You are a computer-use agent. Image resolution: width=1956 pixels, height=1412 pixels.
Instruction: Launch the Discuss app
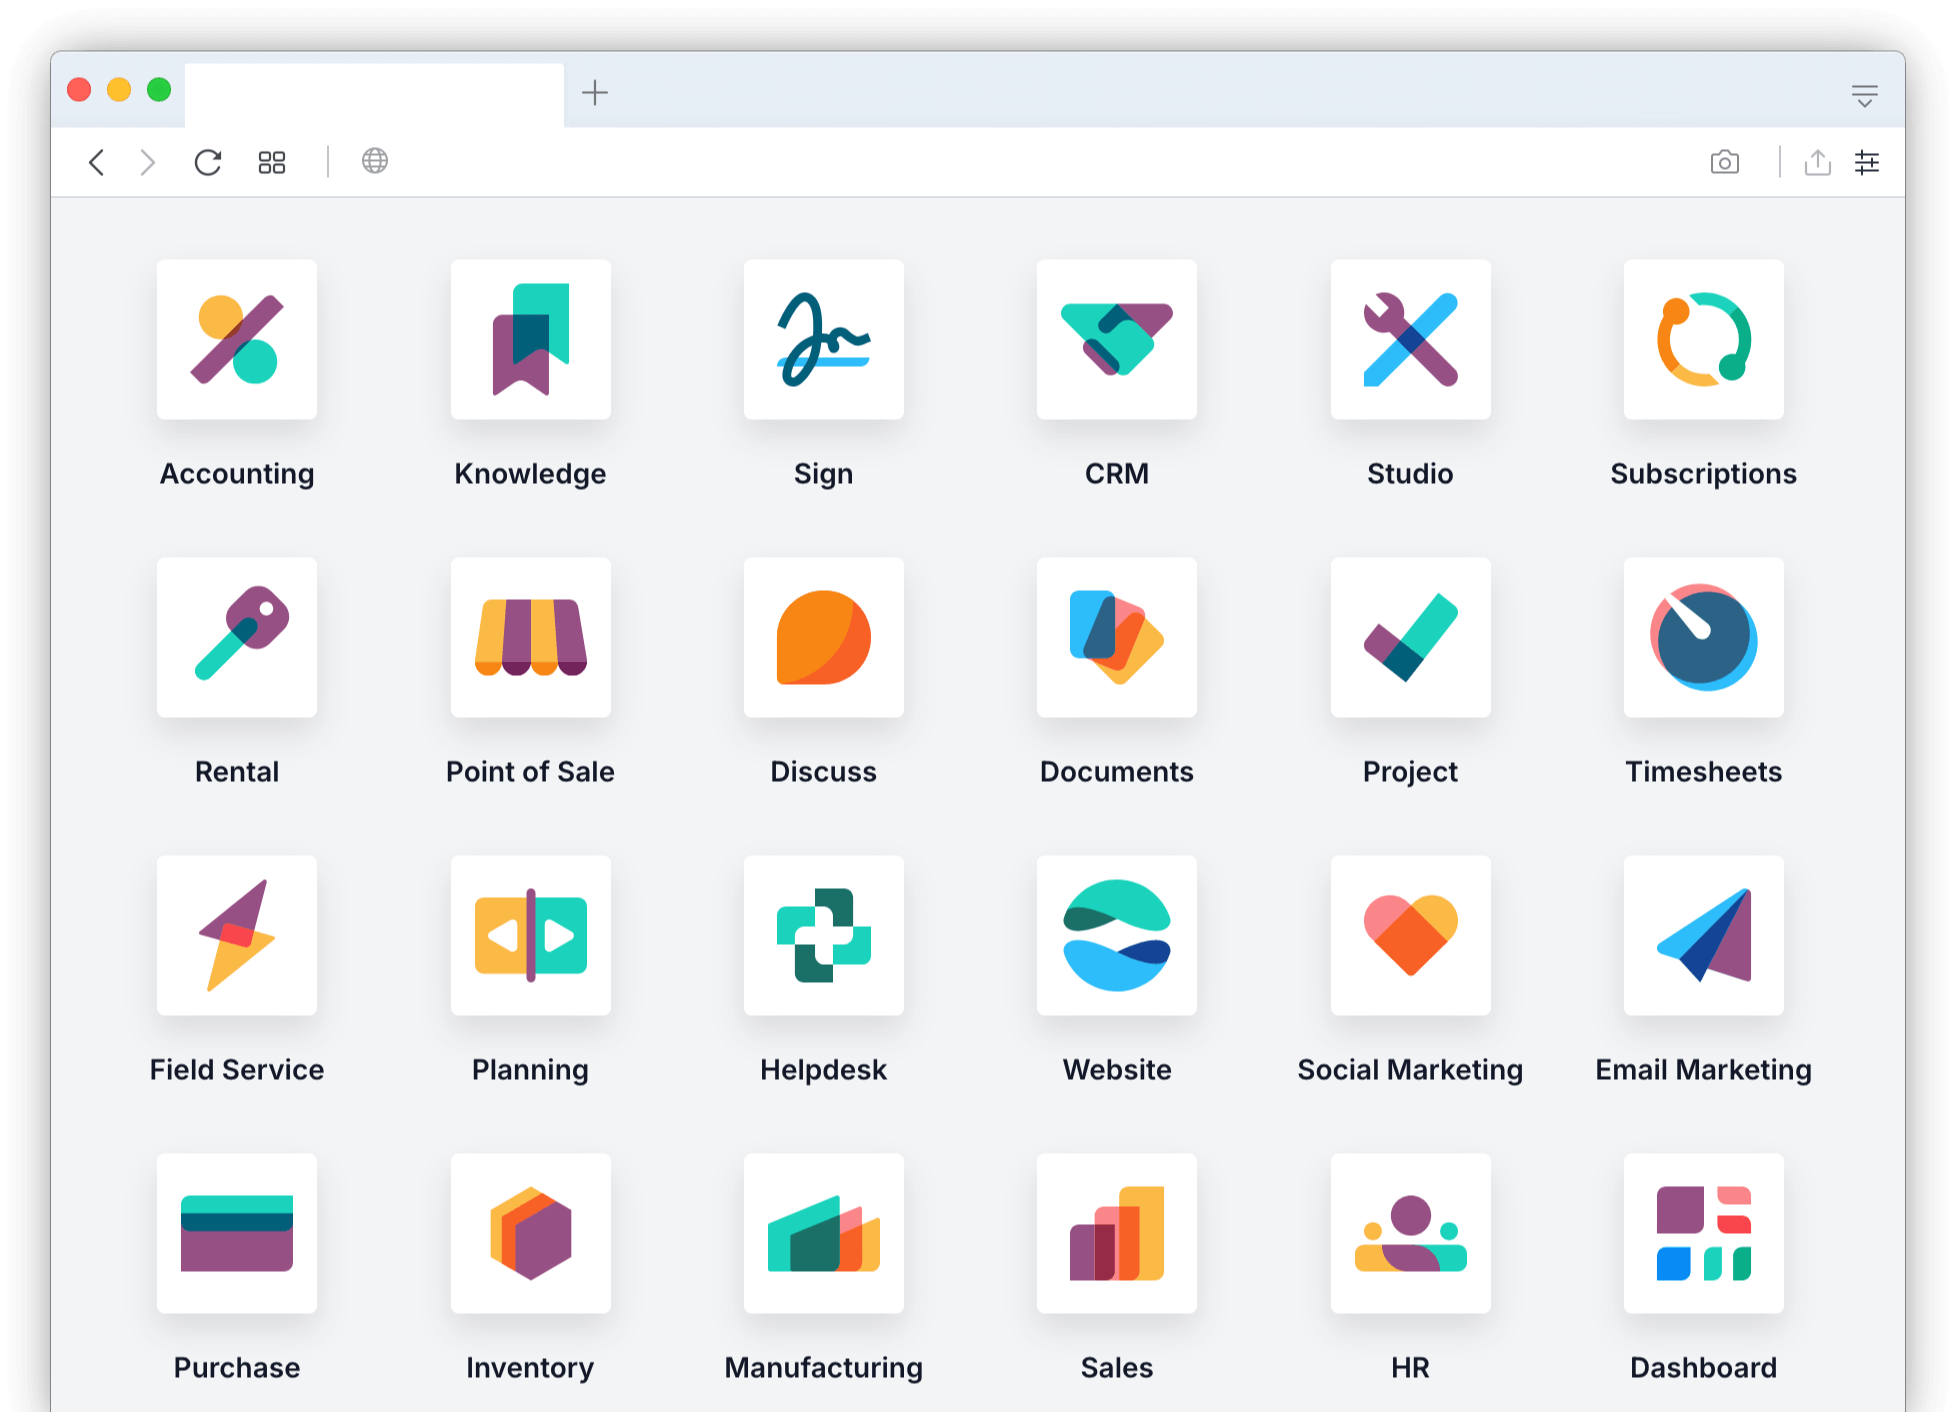click(x=823, y=637)
